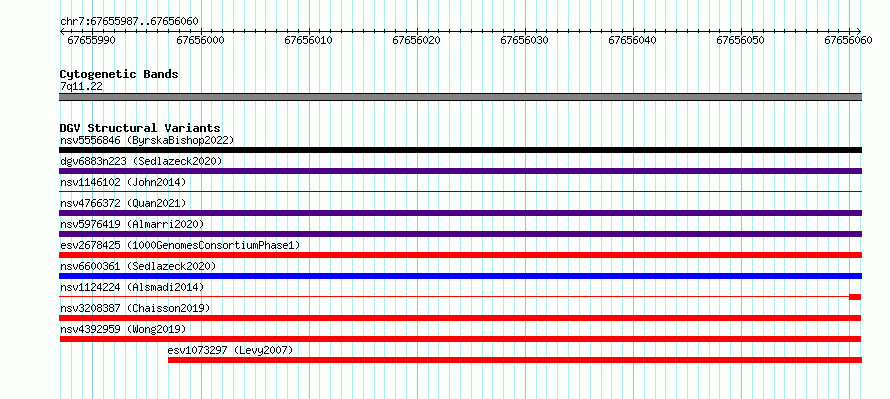
Task: Click the red nsv3208387 variant bar
Action: [x=460, y=318]
